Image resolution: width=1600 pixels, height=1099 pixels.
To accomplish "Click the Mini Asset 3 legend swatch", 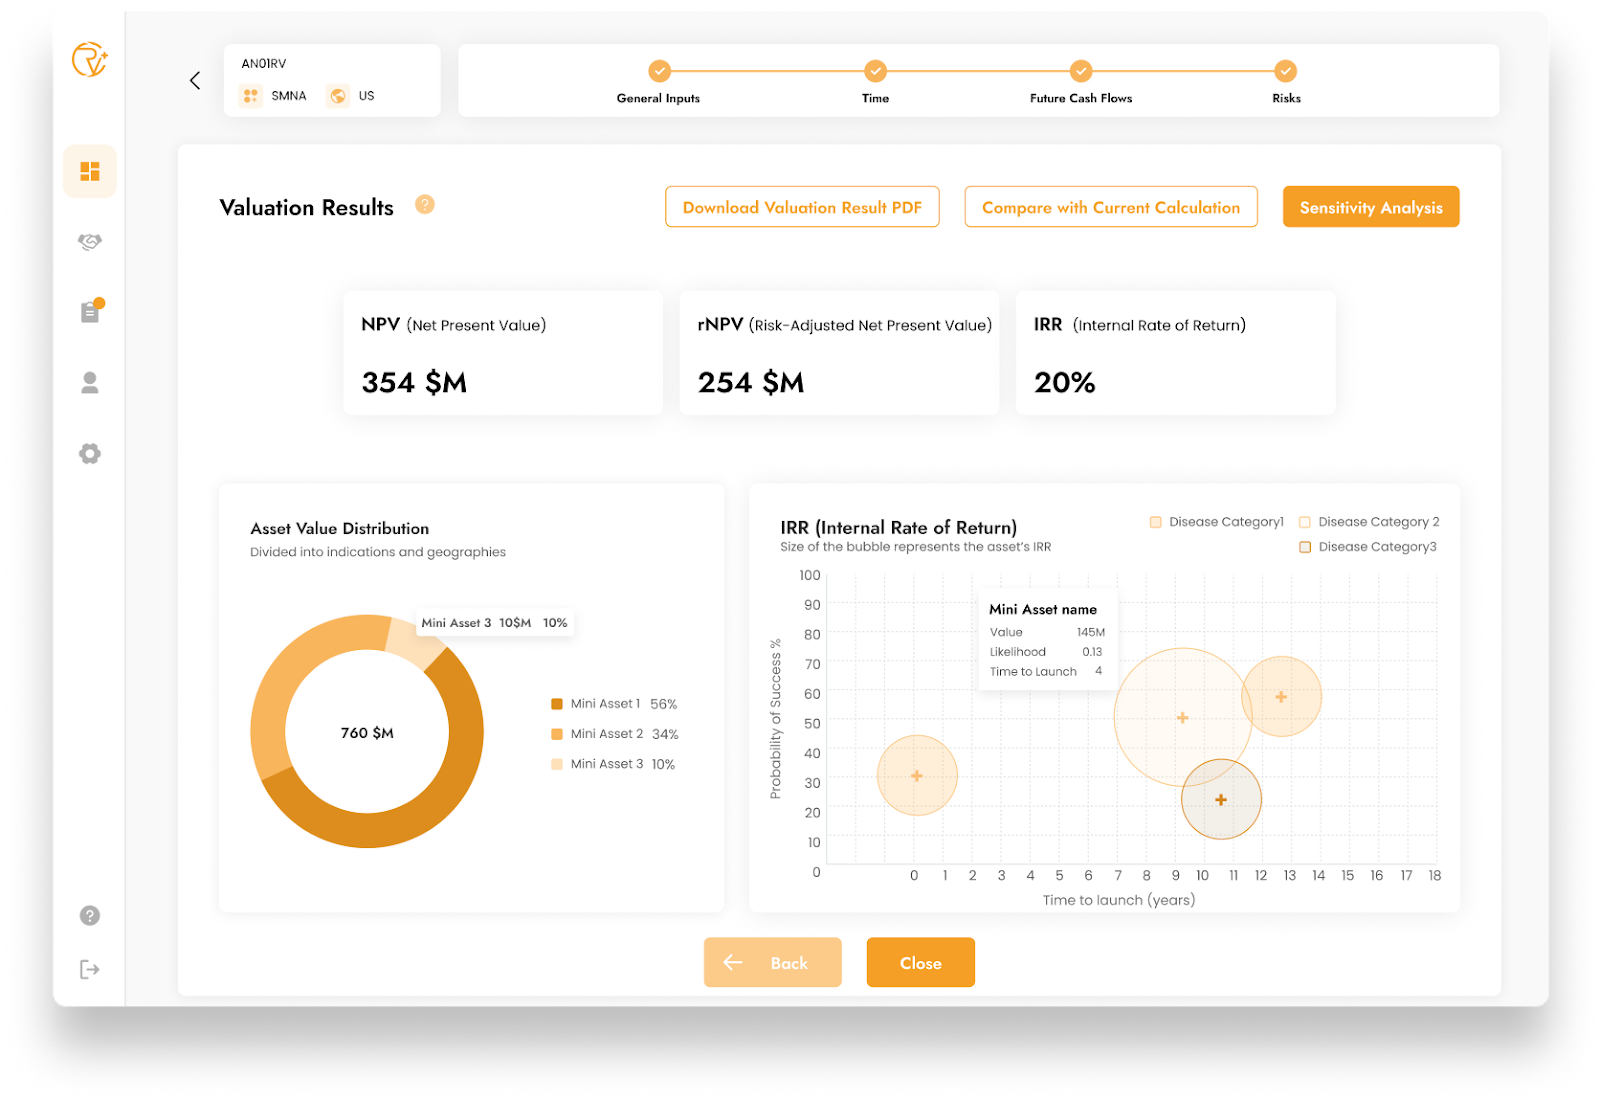I will click(557, 764).
